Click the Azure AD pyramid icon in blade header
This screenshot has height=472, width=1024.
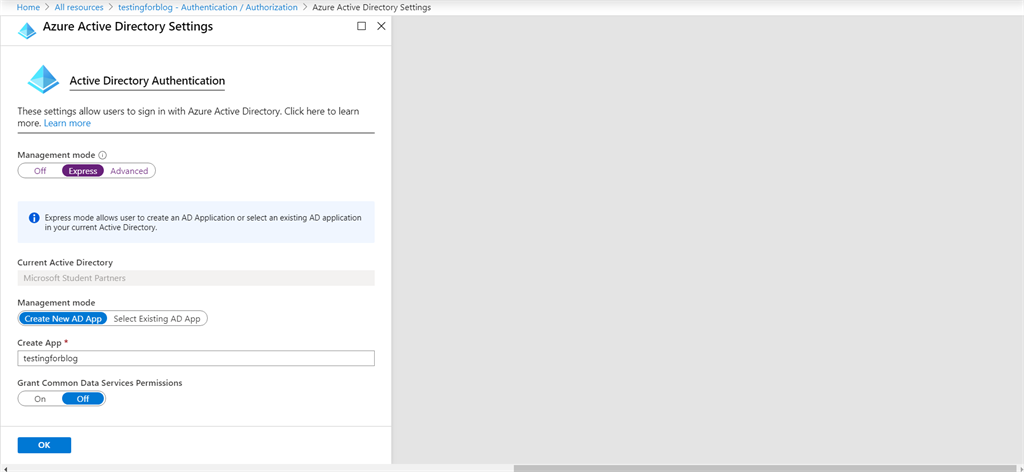[x=27, y=31]
